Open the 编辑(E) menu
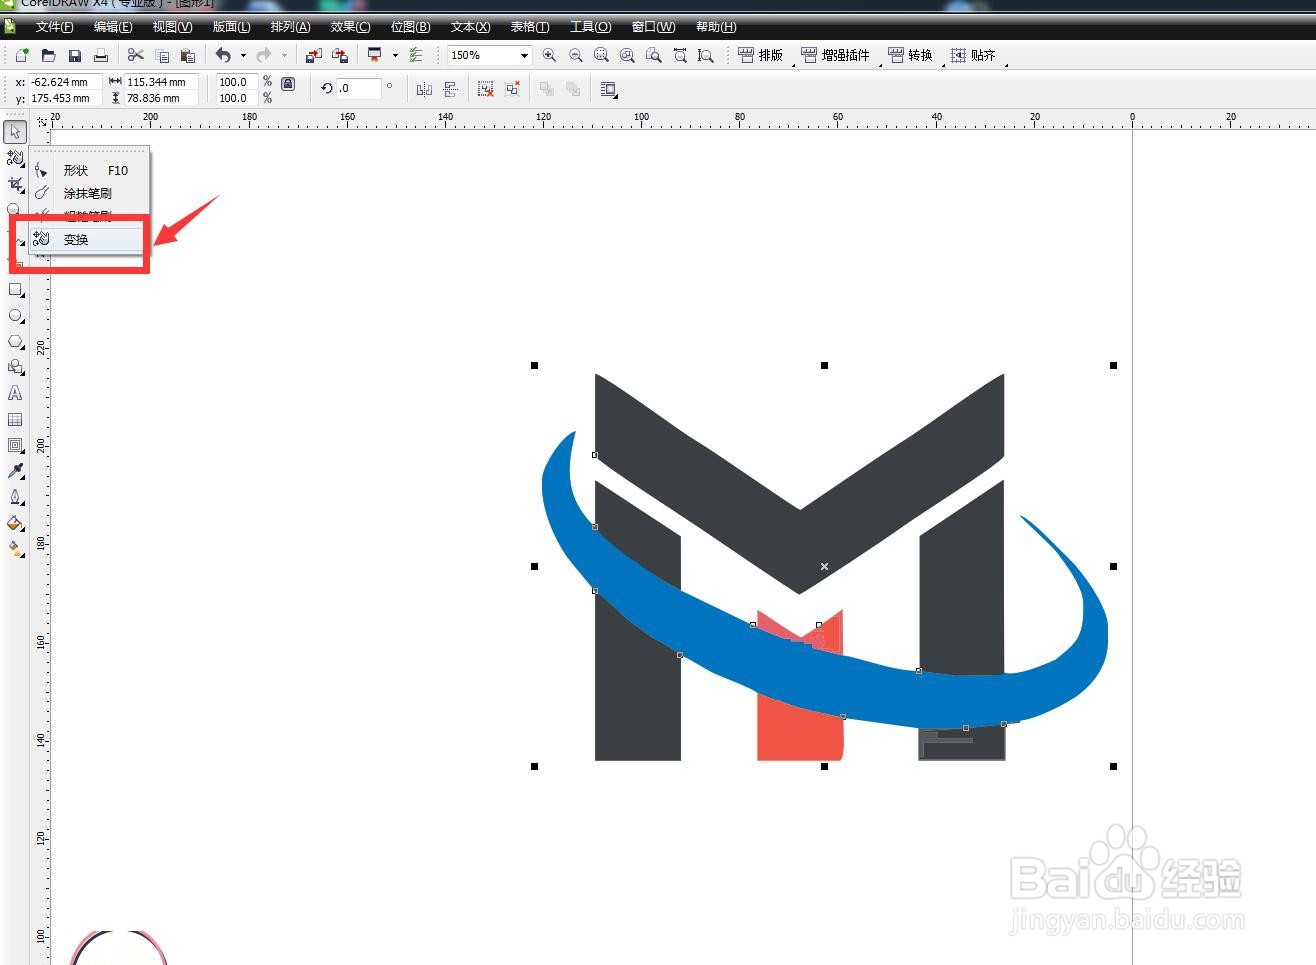The image size is (1316, 965). 113,27
